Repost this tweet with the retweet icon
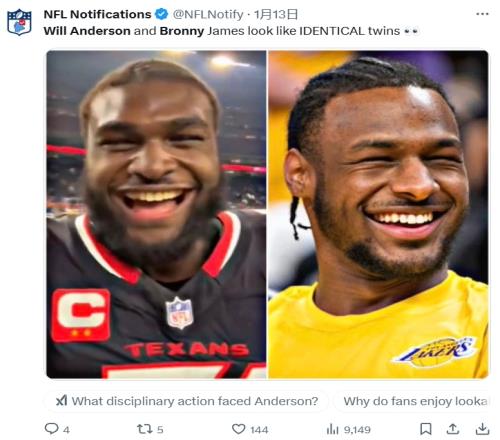The image size is (500, 440). coord(145,429)
